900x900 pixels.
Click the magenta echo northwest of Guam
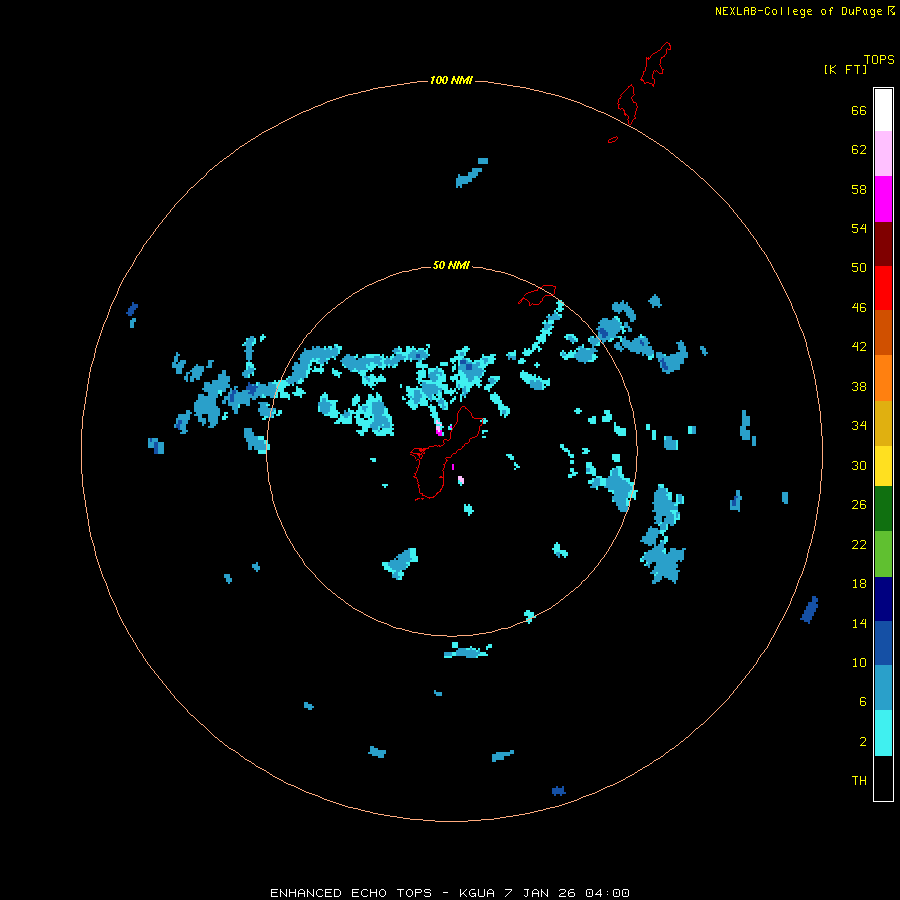click(439, 428)
